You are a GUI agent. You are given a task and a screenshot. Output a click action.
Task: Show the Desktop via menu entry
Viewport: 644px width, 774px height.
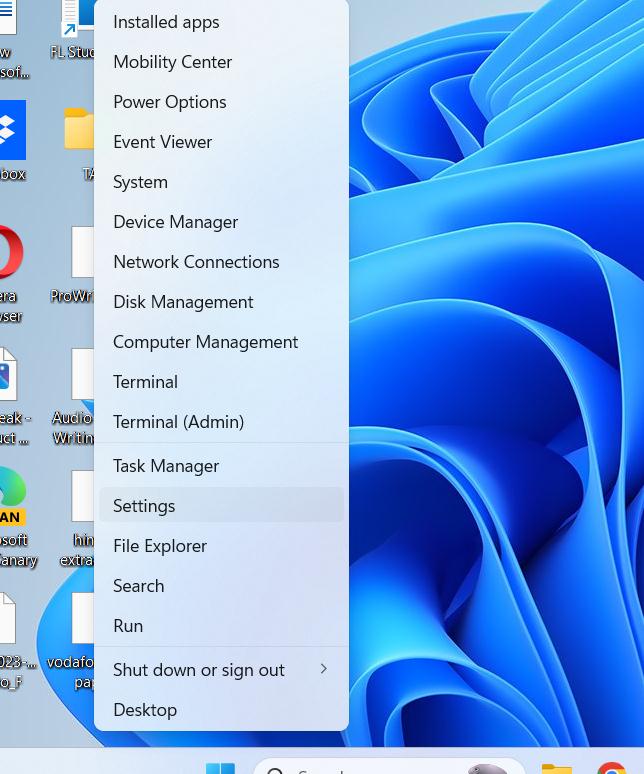pos(221,710)
